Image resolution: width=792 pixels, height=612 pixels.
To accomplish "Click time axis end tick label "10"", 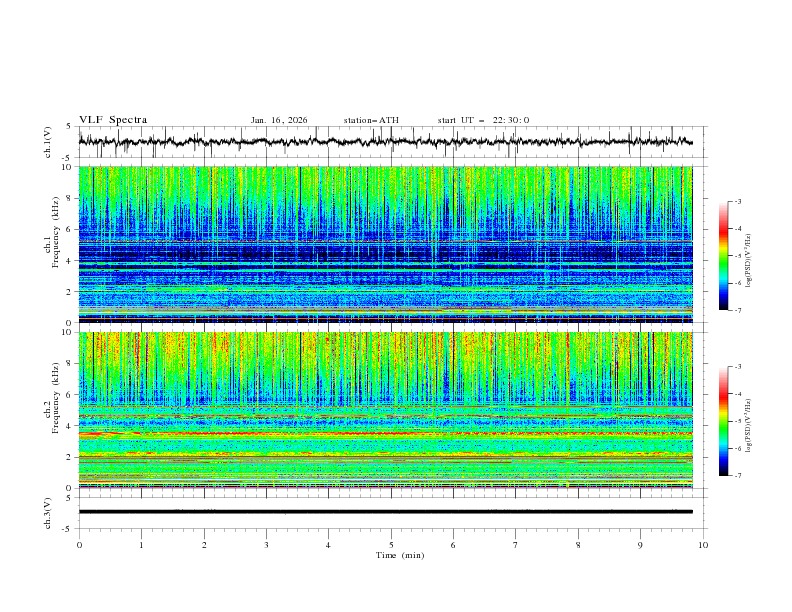I will (703, 545).
